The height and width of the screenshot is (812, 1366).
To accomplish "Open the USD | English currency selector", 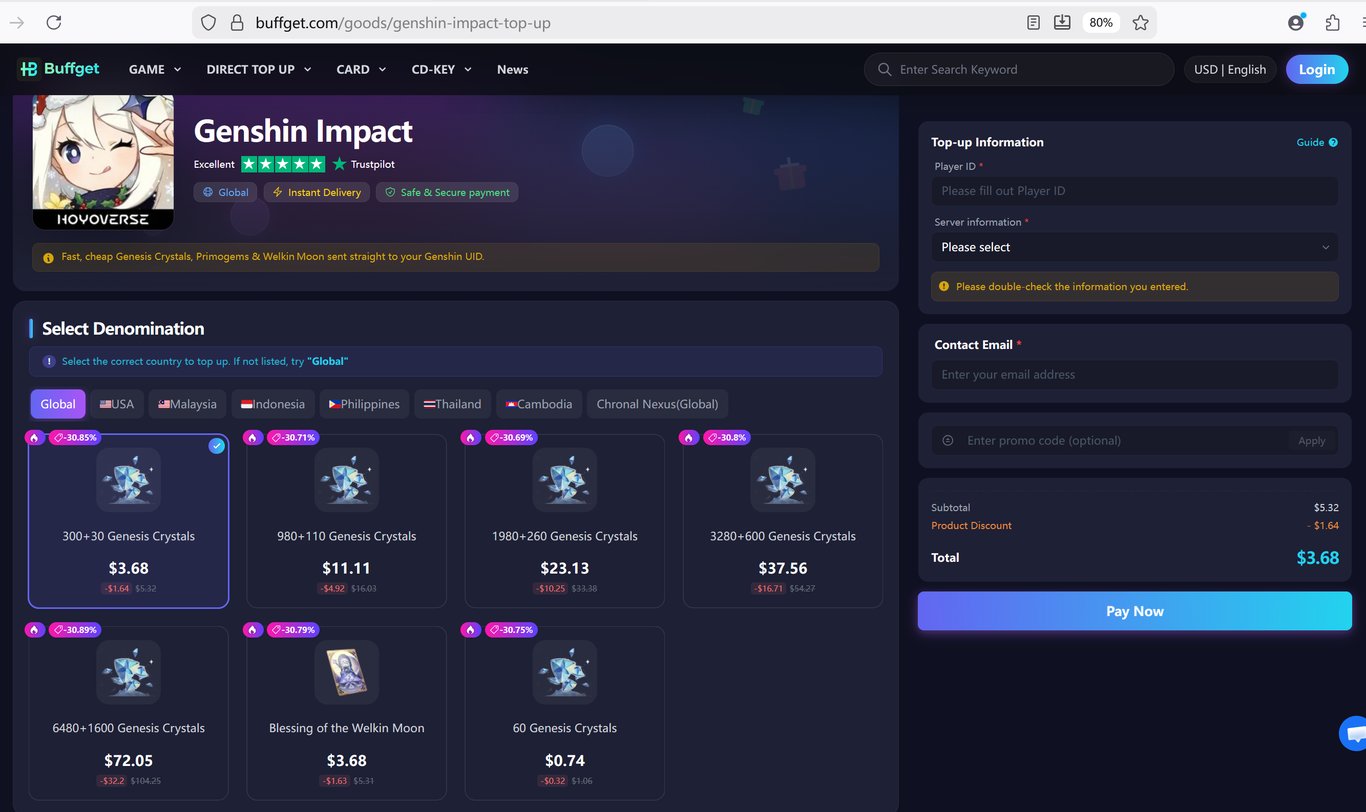I will tap(1230, 69).
